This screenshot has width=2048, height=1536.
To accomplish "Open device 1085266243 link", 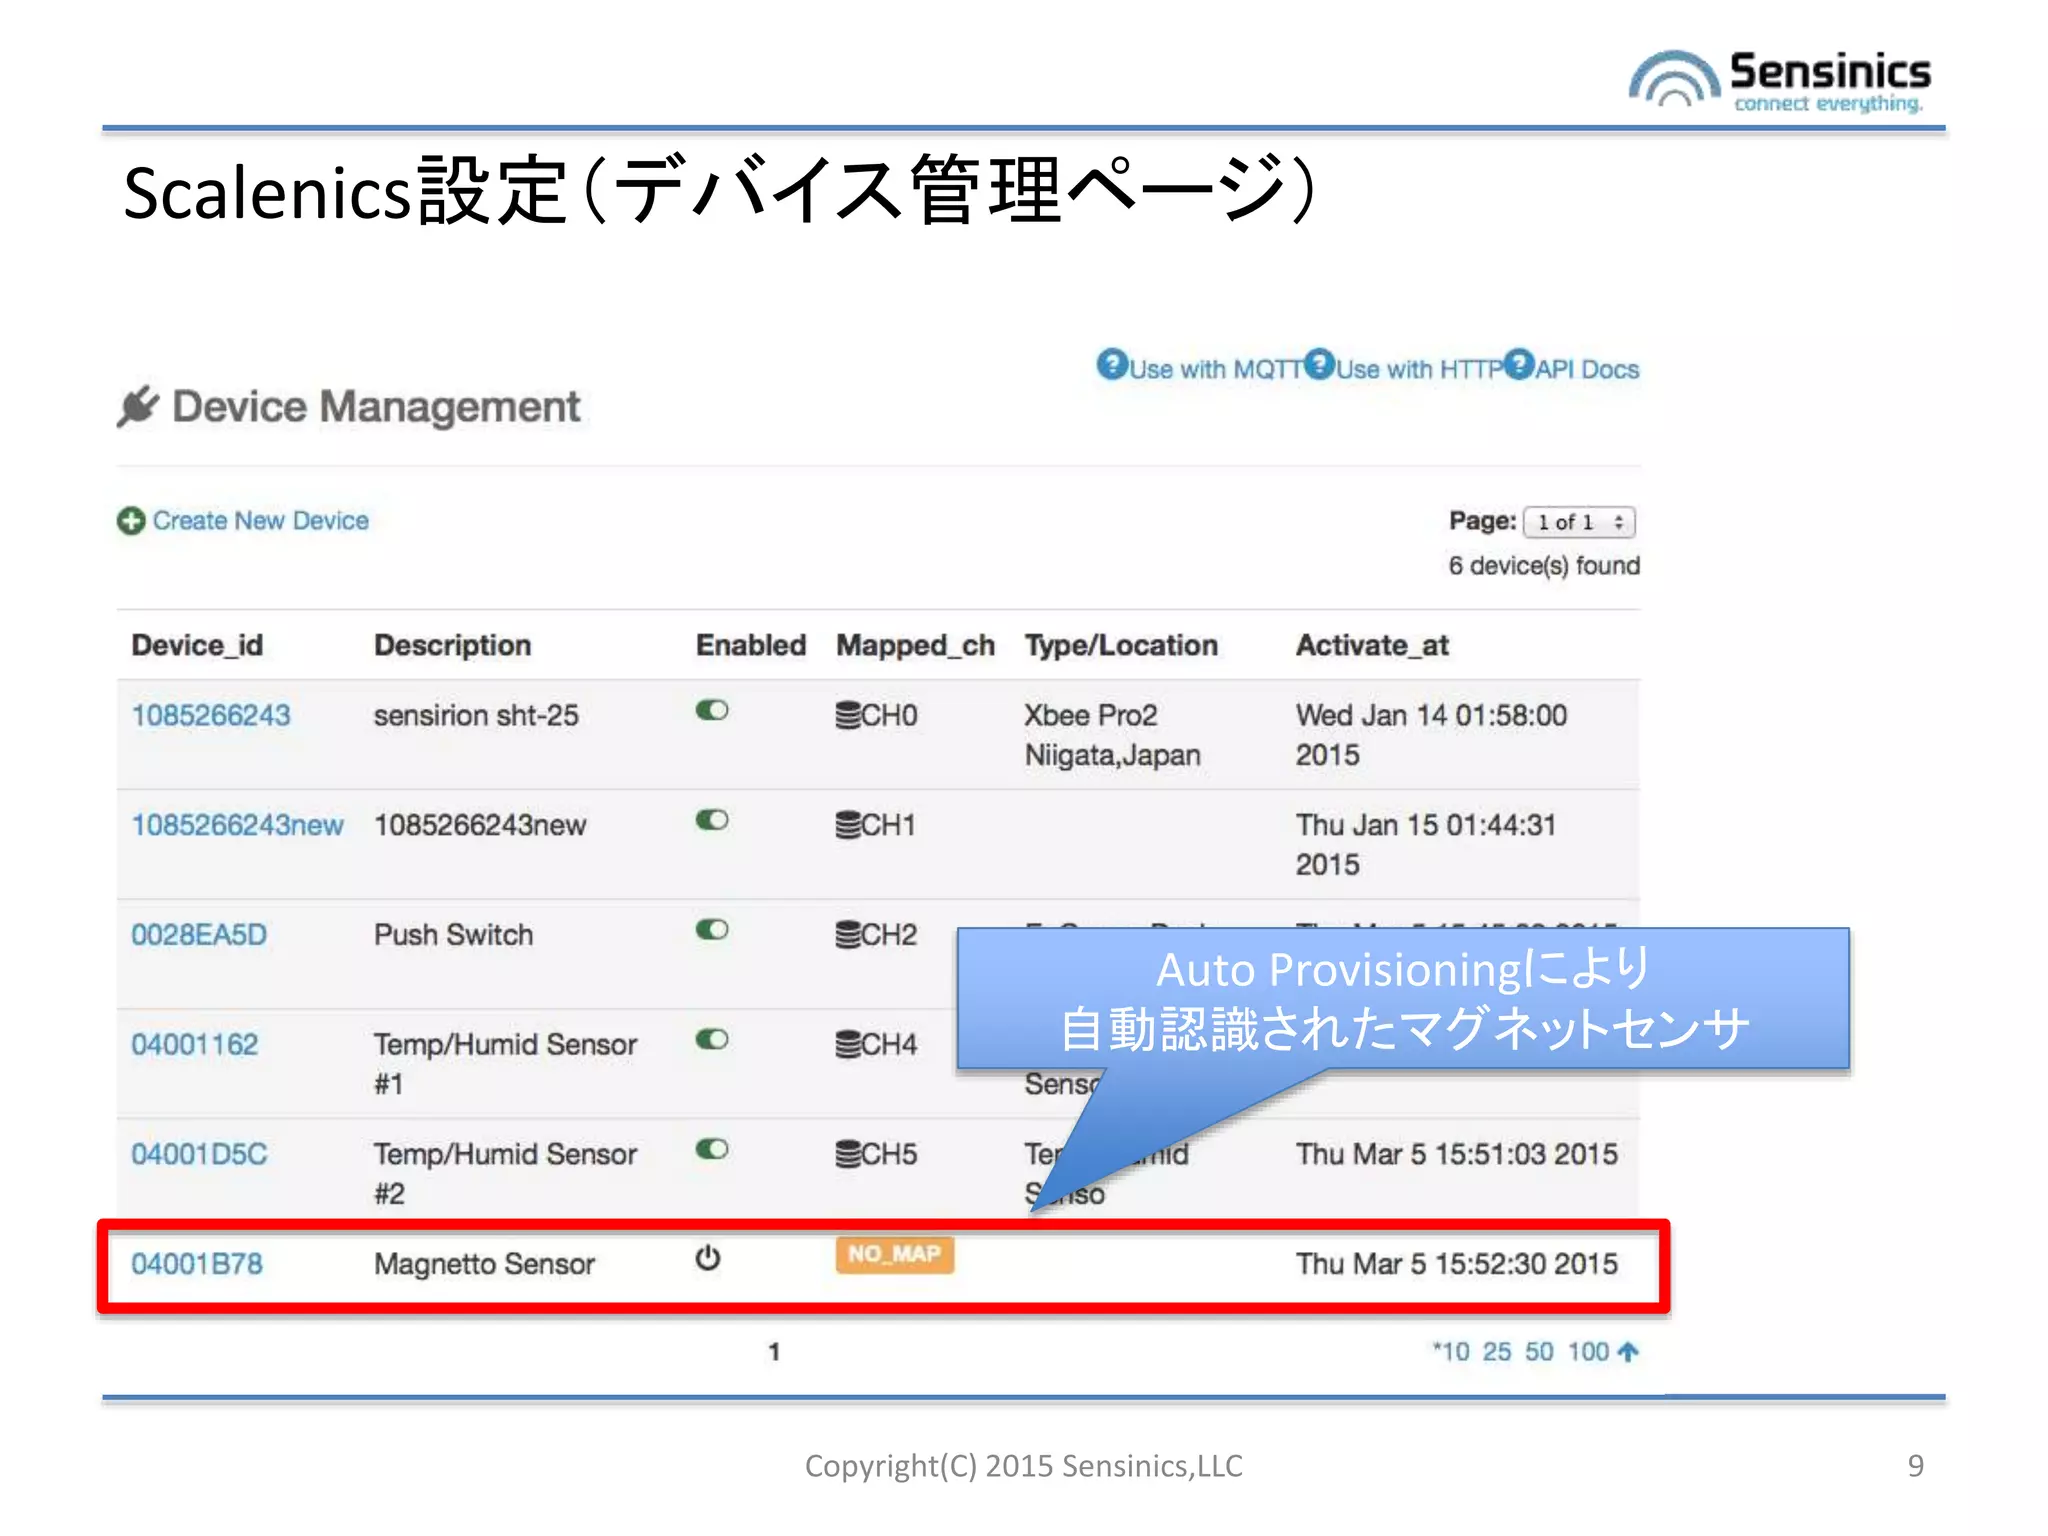I will [211, 715].
